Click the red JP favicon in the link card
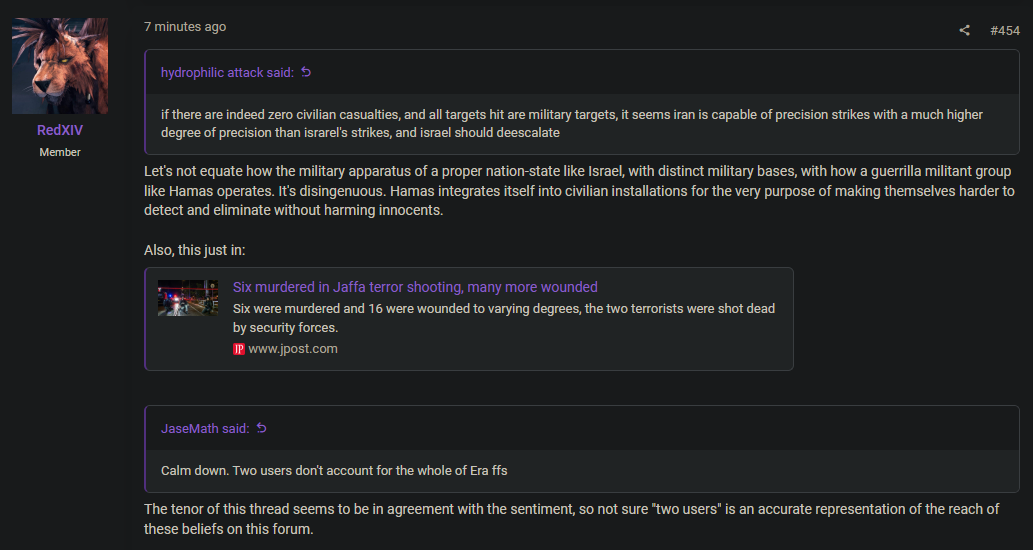Image resolution: width=1033 pixels, height=550 pixels. tap(238, 349)
